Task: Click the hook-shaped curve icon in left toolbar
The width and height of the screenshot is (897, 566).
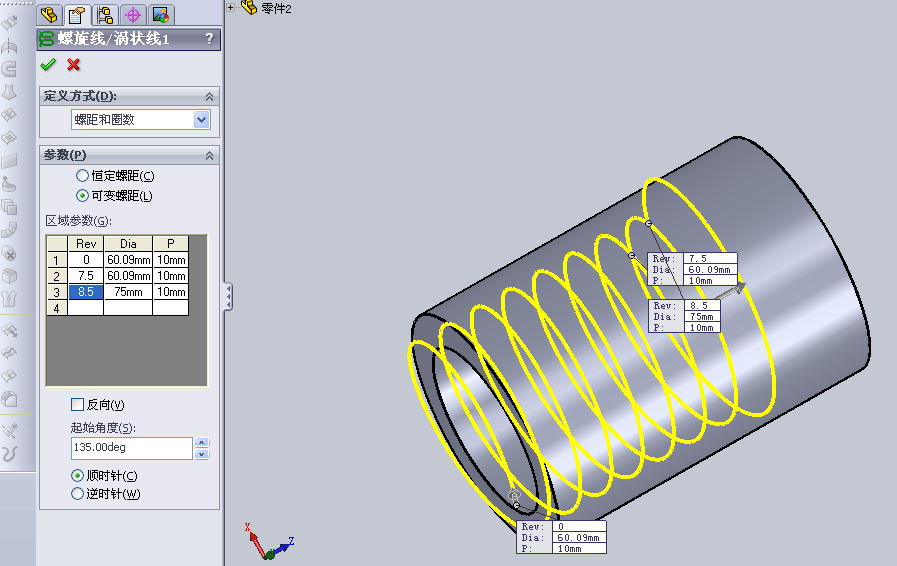Action: (x=9, y=454)
